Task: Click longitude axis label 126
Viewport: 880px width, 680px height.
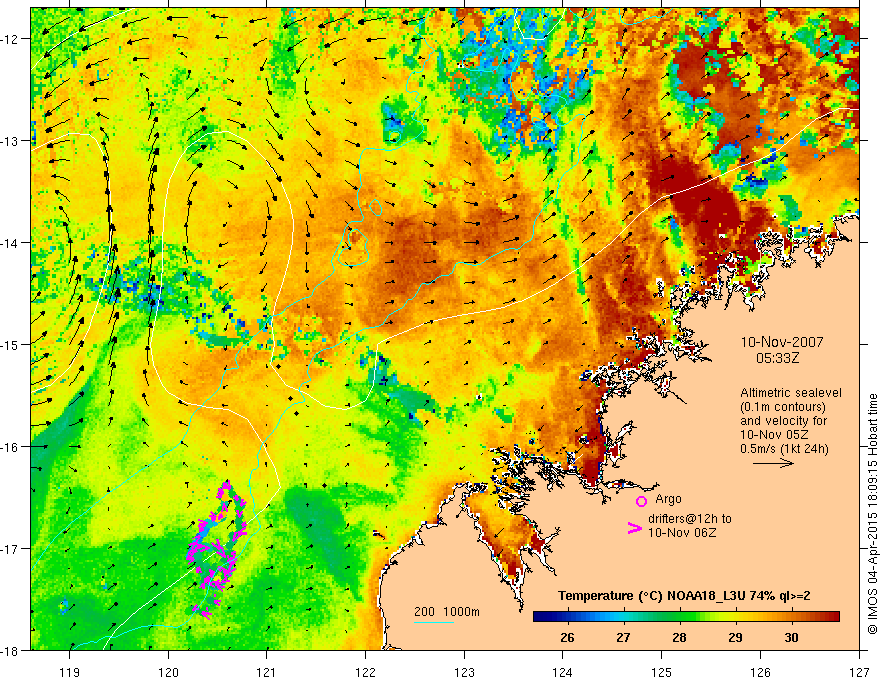Action: pos(760,672)
